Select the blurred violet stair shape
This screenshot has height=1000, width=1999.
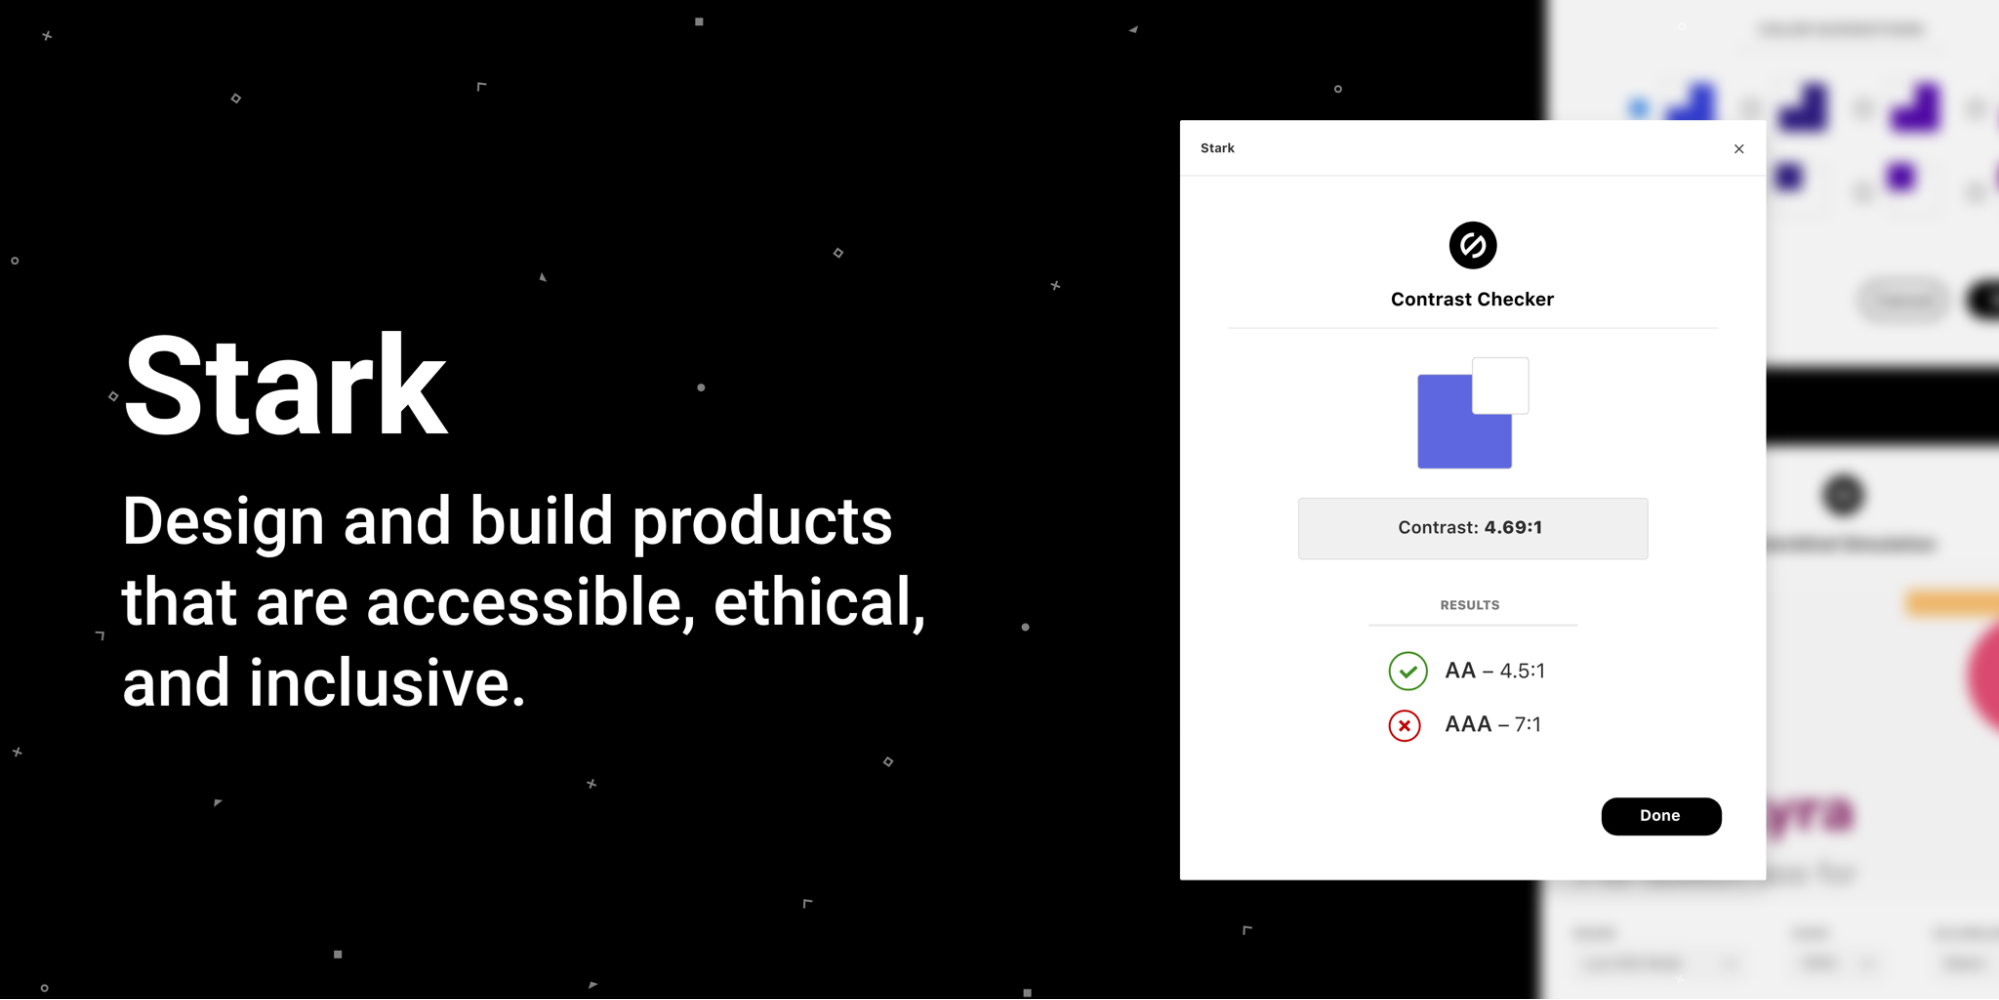1915,108
